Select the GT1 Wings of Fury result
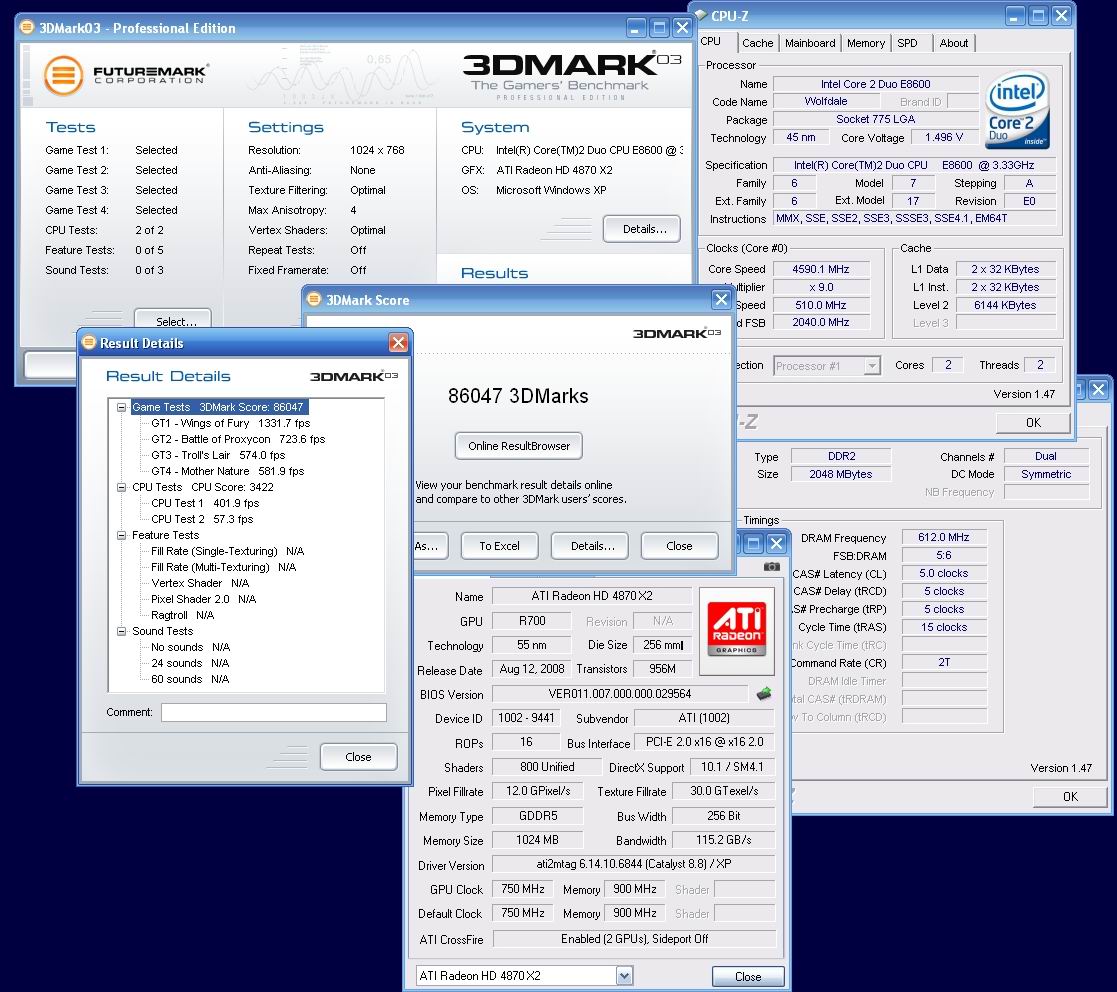This screenshot has width=1117, height=992. pos(231,423)
